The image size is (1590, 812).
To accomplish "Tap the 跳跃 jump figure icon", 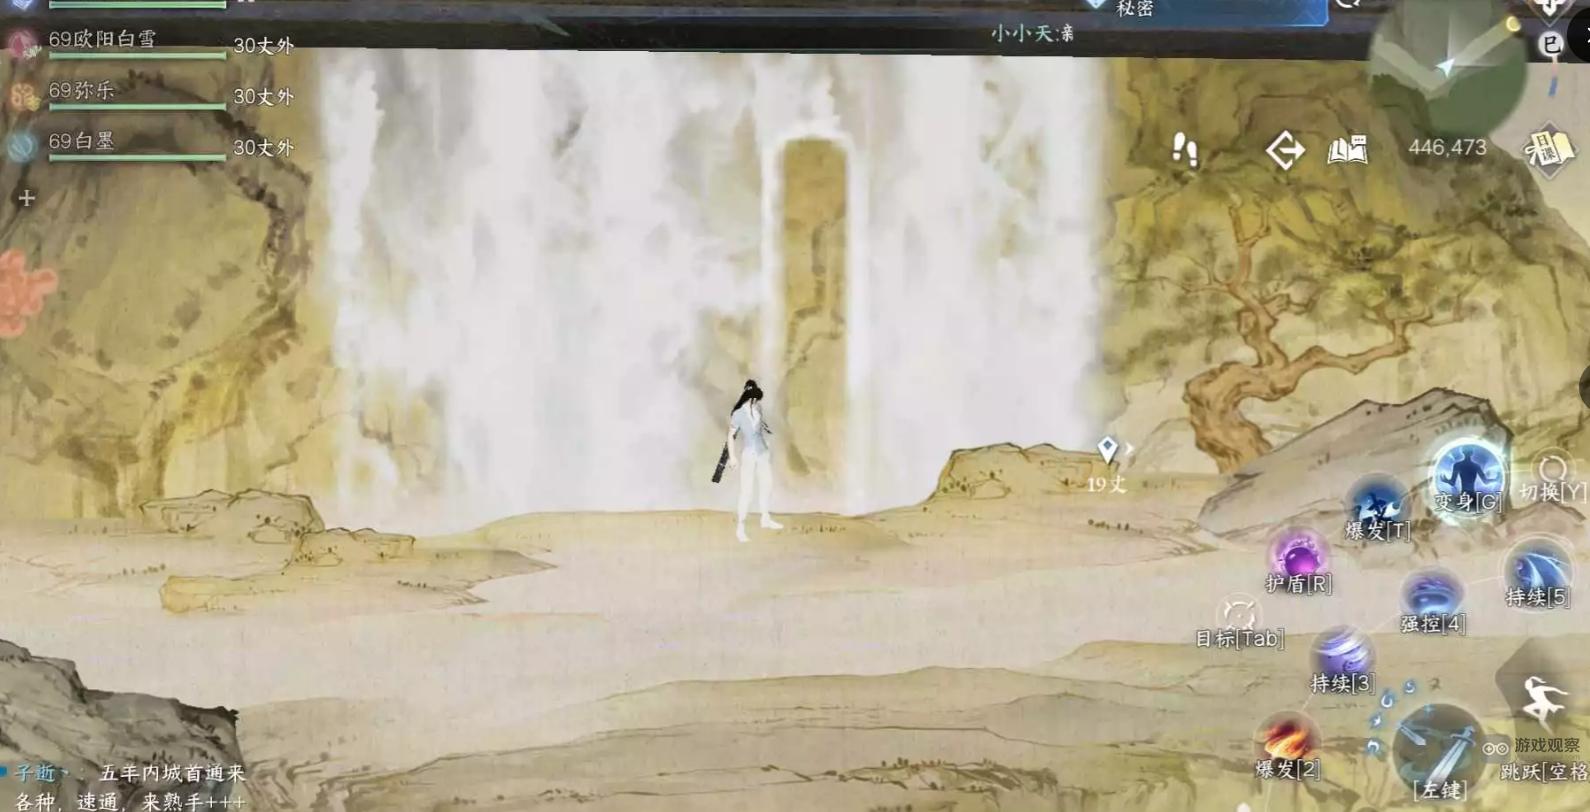I will click(1544, 700).
